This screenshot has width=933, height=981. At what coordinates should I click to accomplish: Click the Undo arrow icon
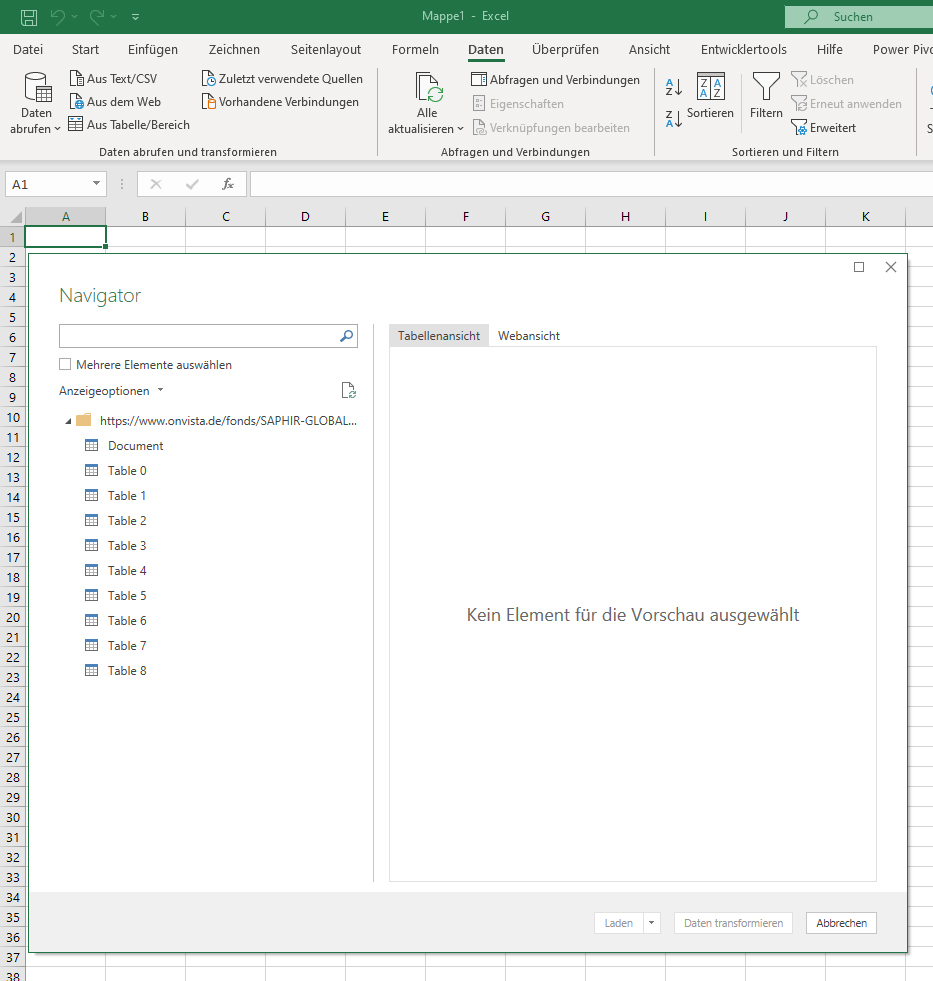click(58, 17)
